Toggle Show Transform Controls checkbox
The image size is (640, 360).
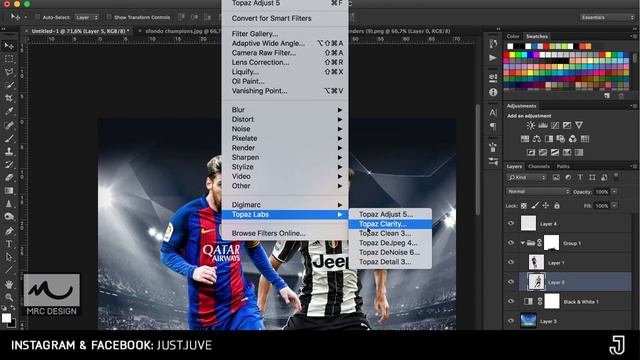[x=109, y=17]
